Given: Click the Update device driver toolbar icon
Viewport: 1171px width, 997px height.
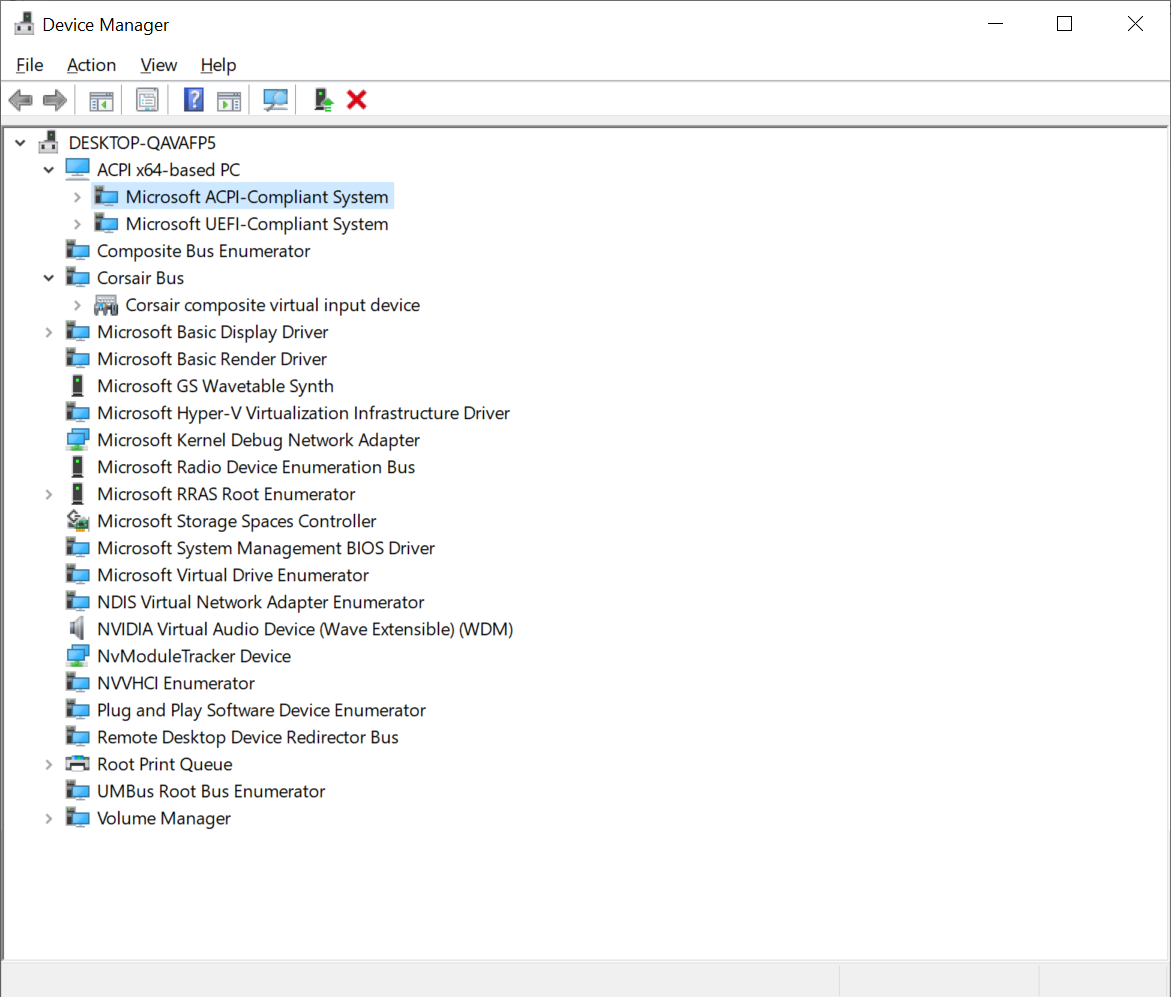Looking at the screenshot, I should [x=323, y=100].
